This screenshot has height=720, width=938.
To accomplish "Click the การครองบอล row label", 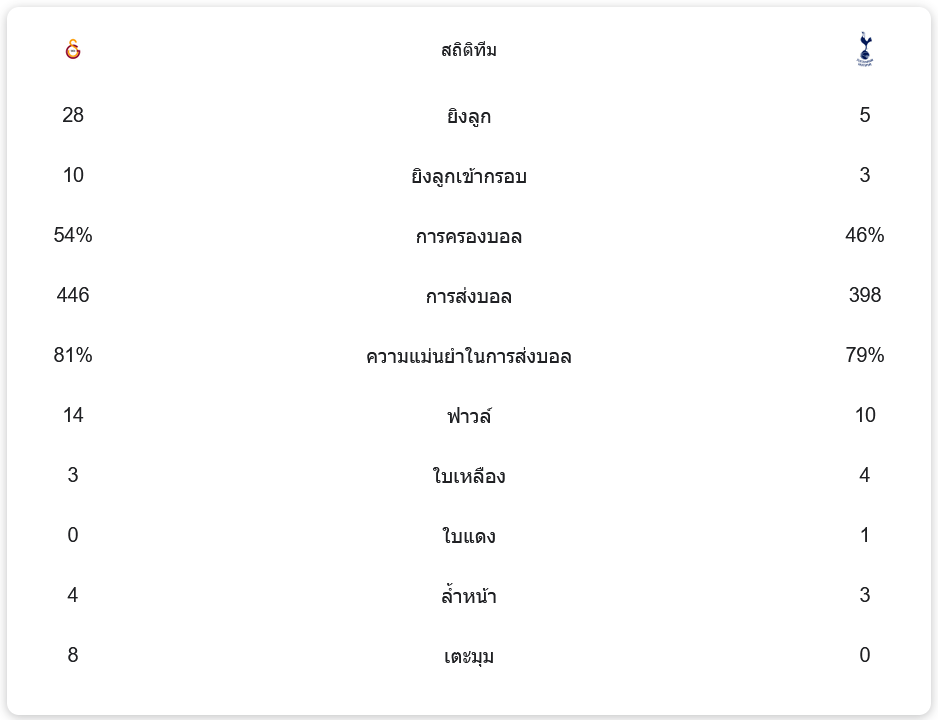I will (469, 236).
